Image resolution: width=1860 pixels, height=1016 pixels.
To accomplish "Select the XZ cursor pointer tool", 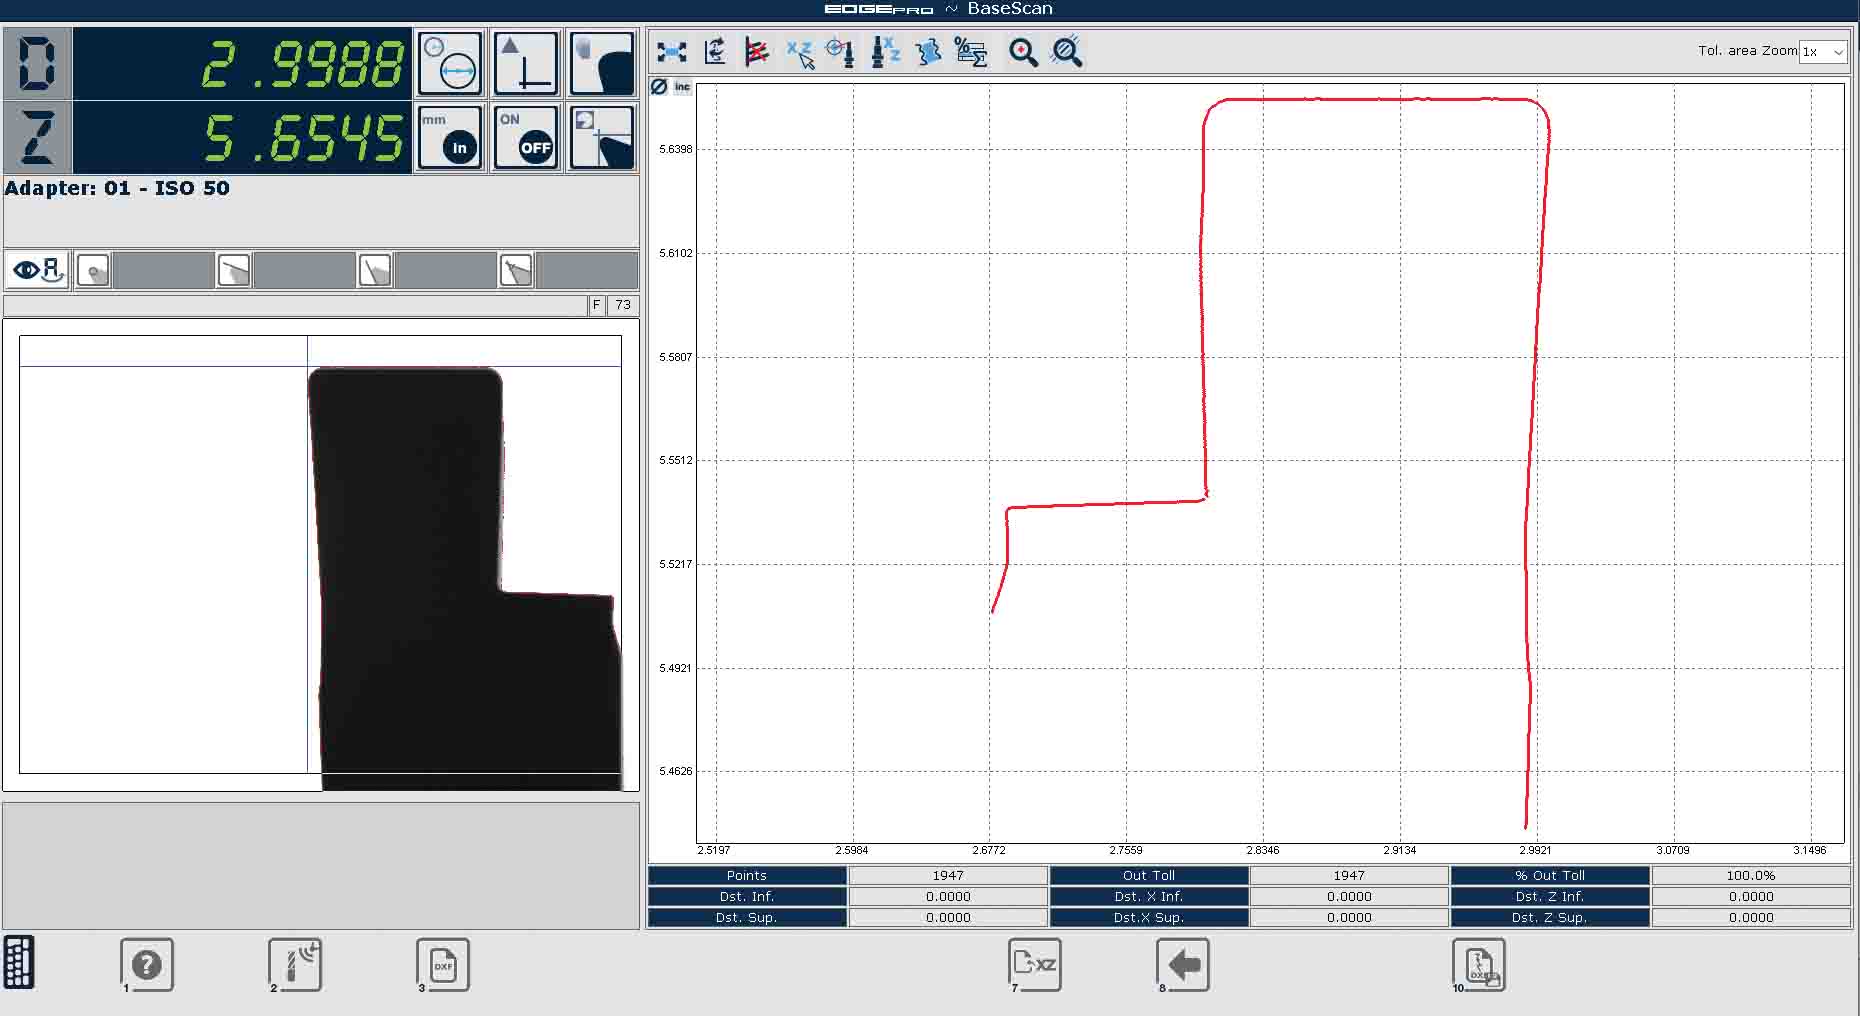I will coord(800,52).
